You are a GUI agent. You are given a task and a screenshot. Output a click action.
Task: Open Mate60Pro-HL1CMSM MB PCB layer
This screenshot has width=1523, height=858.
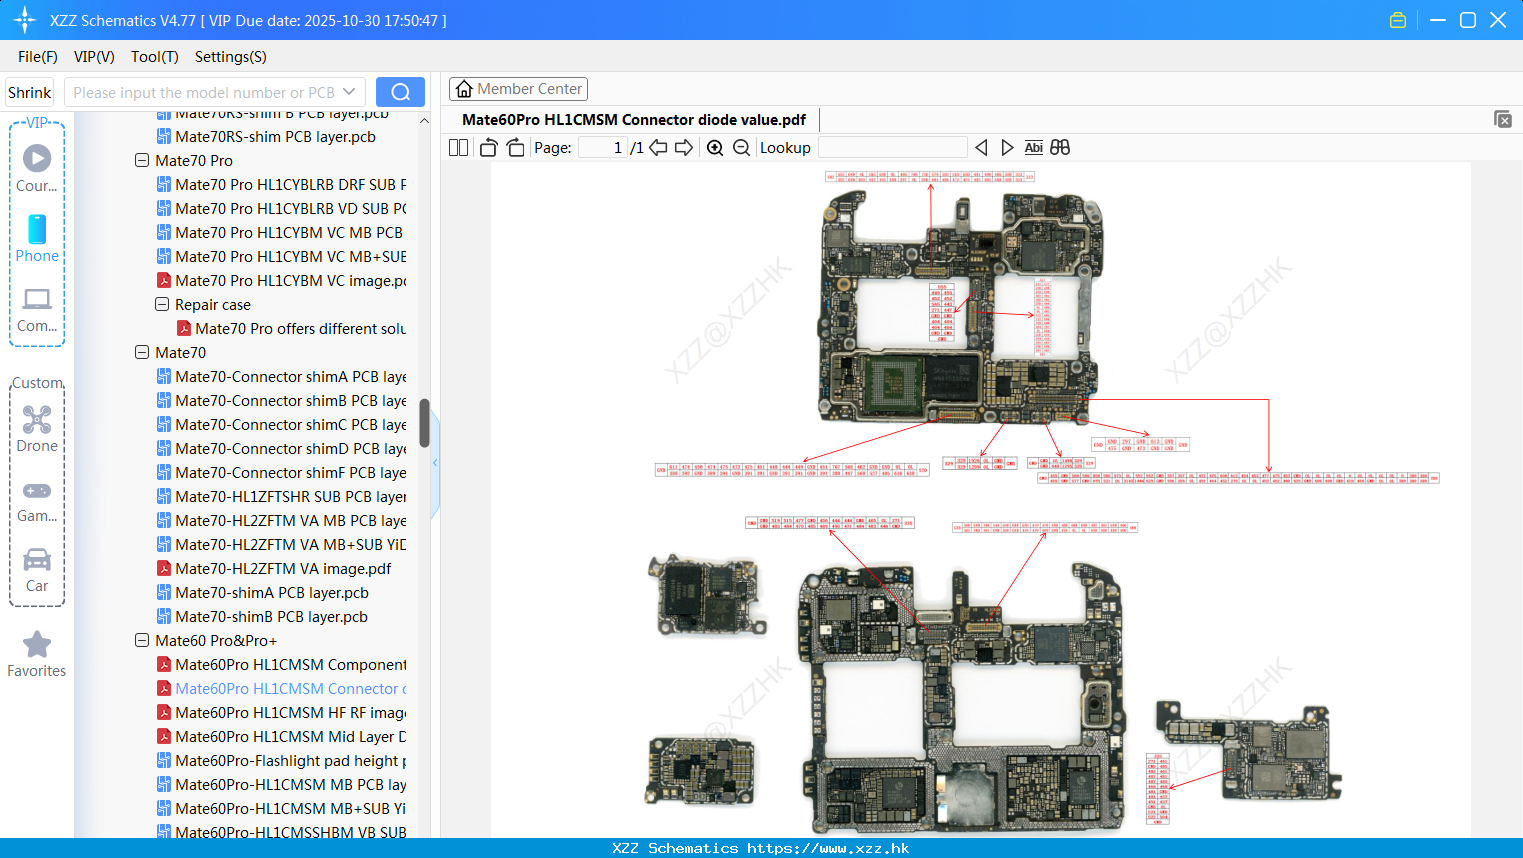point(281,785)
